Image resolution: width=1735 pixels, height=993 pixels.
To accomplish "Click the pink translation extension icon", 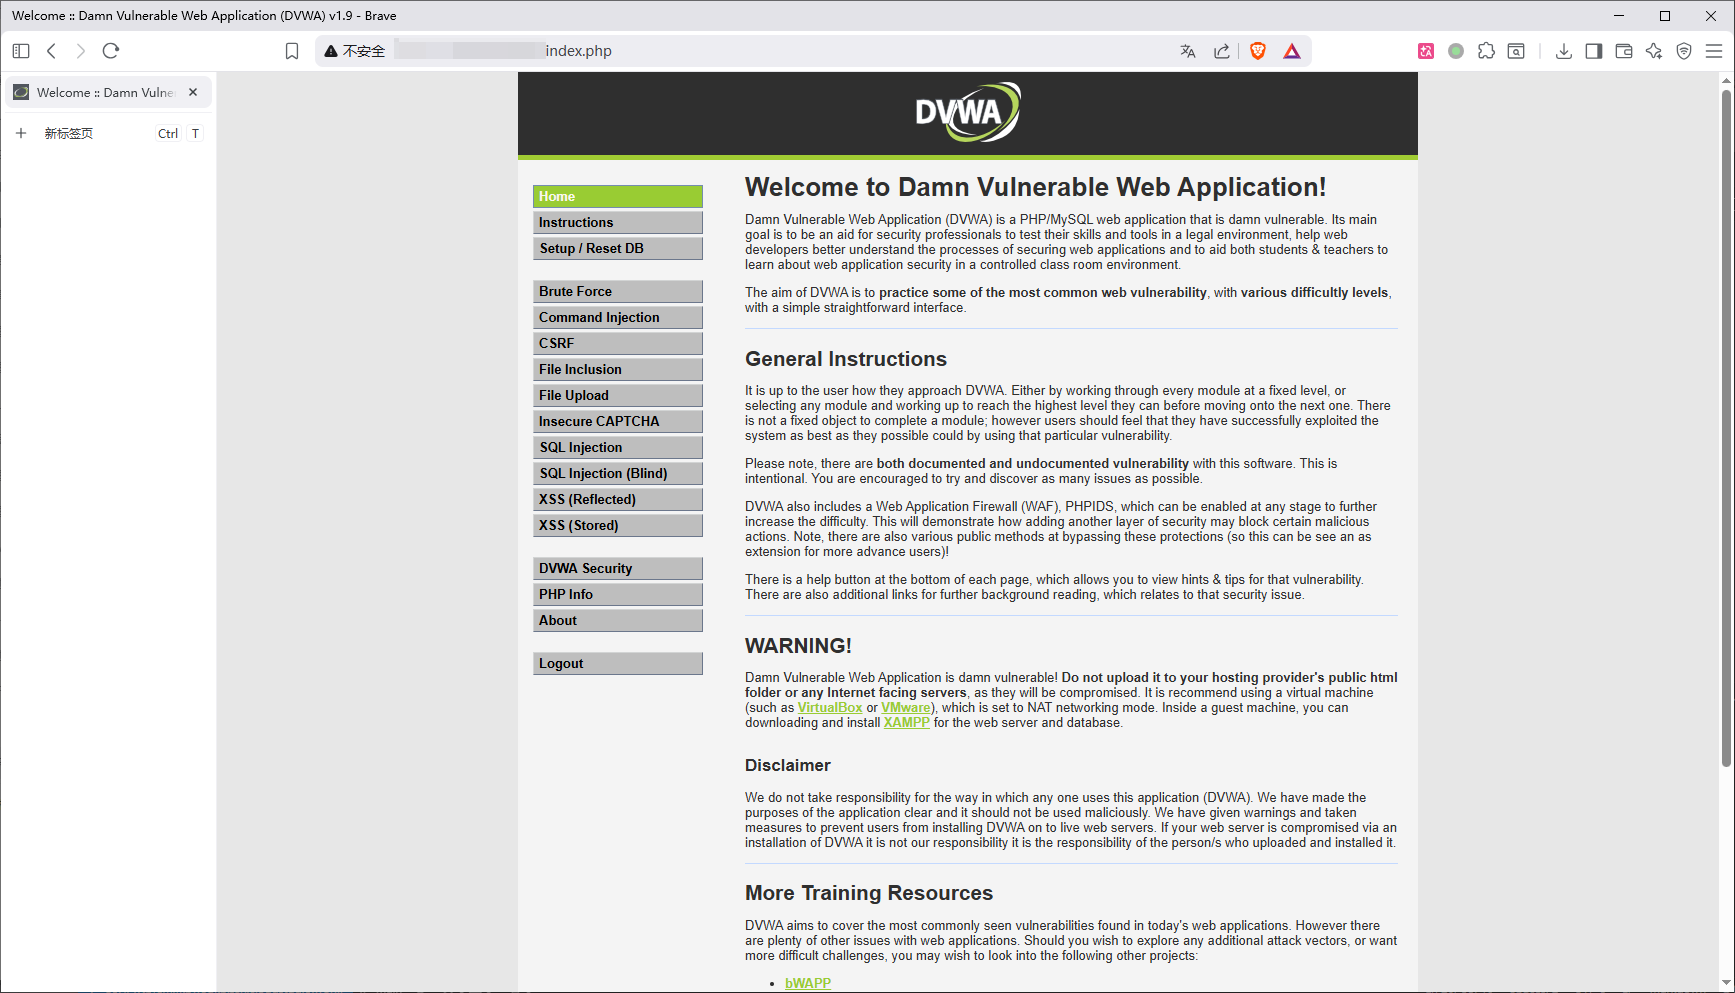I will coord(1426,51).
